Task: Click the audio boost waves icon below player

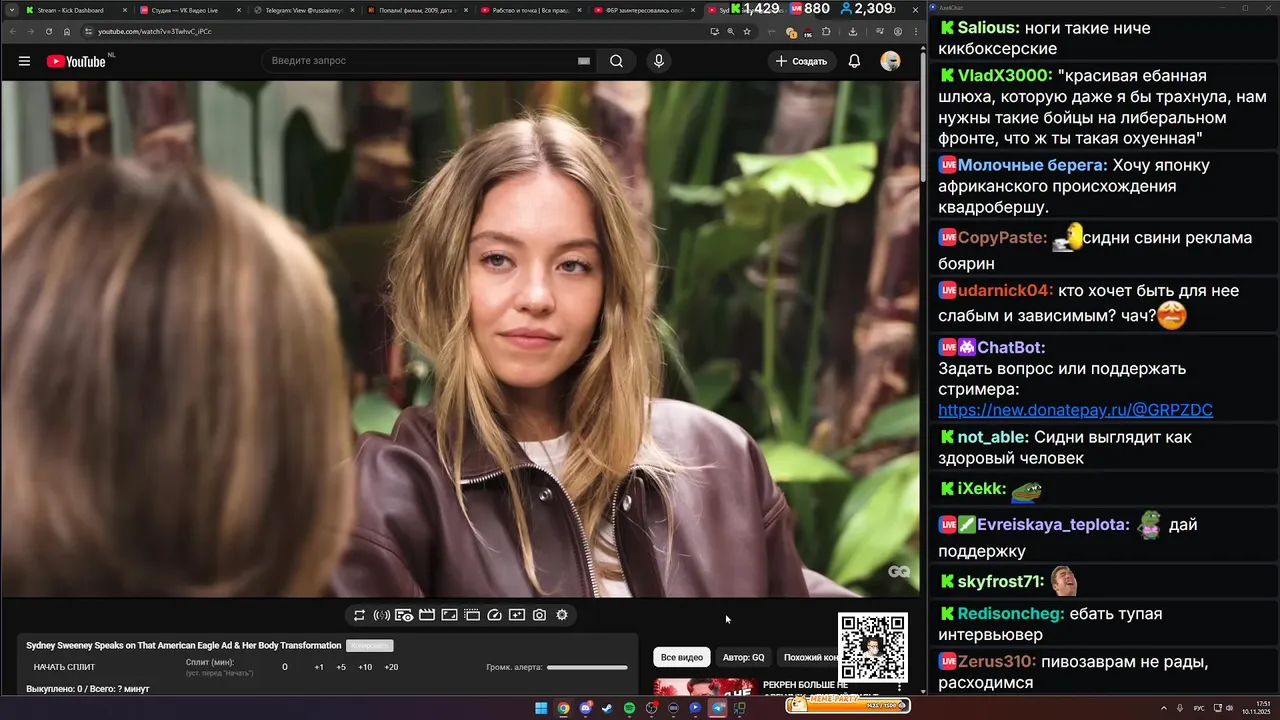Action: [381, 615]
